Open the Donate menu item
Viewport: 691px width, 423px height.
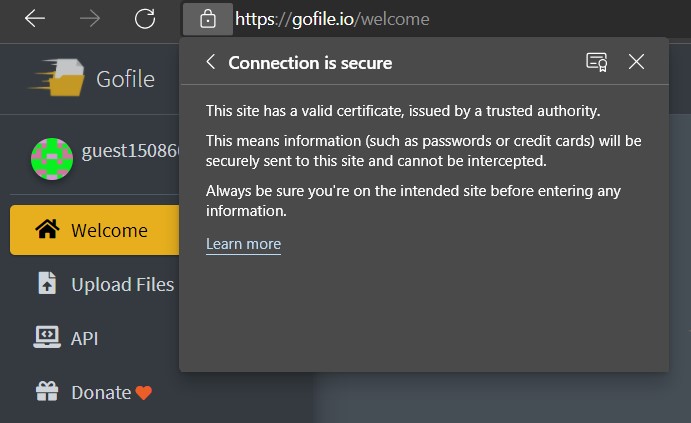(95, 392)
